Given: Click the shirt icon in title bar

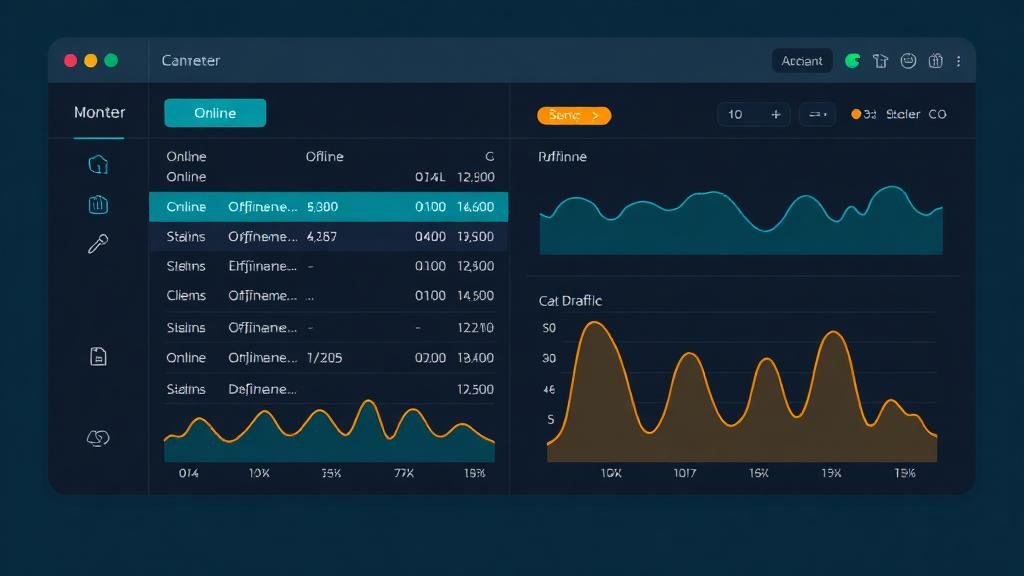Looking at the screenshot, I should pyautogui.click(x=880, y=61).
